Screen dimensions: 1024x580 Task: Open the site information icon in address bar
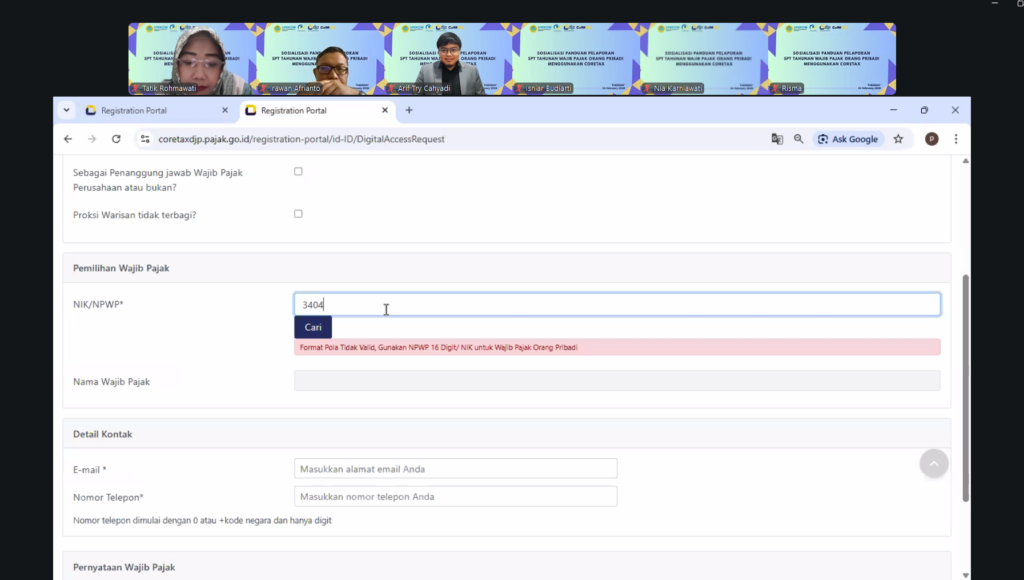coord(145,139)
